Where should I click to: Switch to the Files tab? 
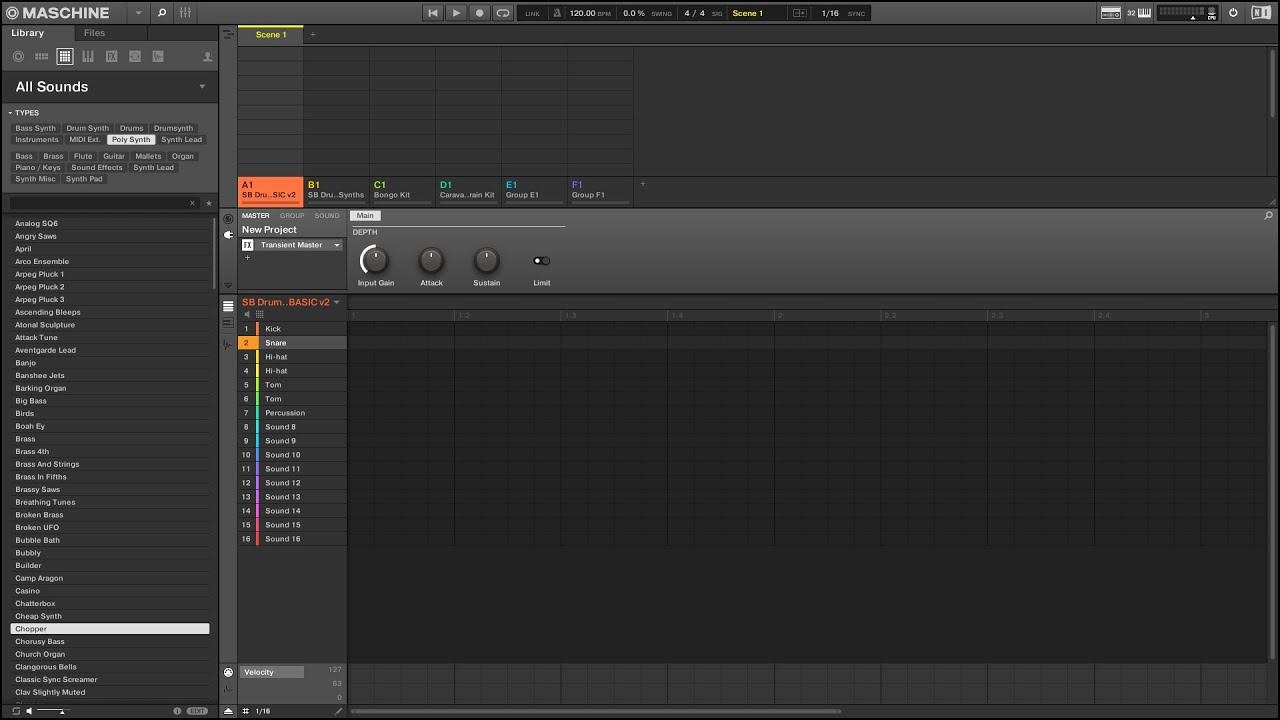tap(94, 33)
